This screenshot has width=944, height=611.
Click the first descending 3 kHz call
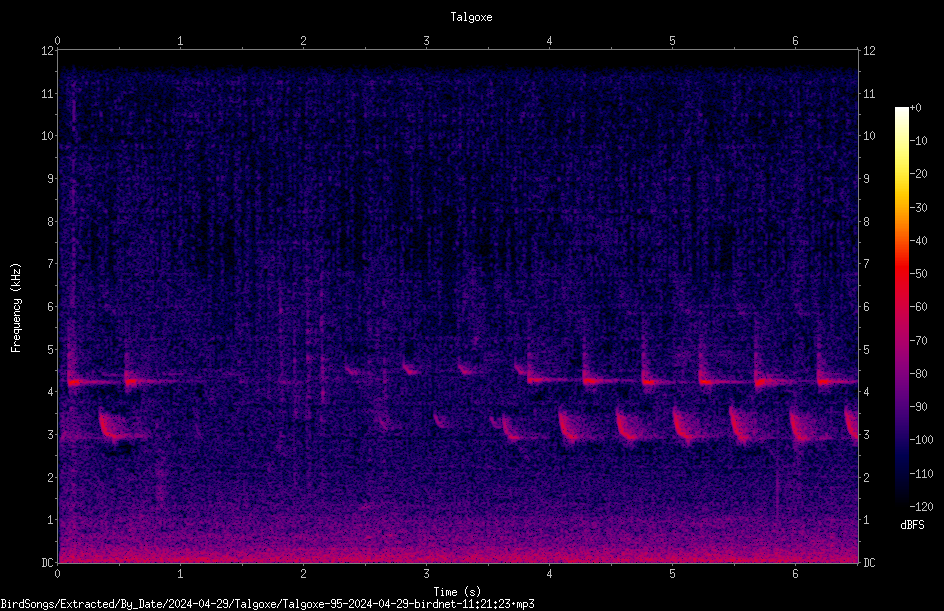coord(113,425)
